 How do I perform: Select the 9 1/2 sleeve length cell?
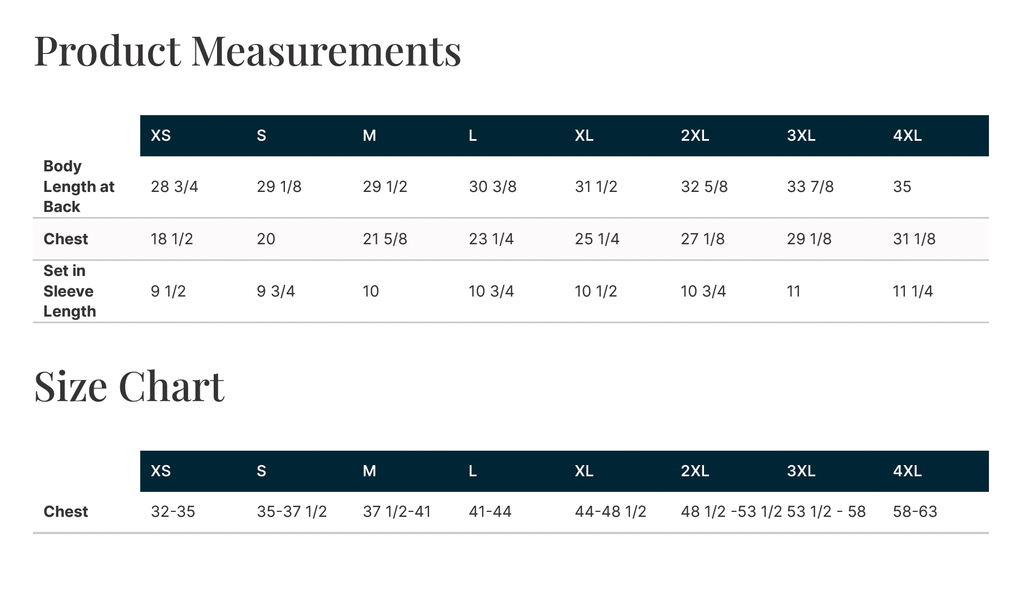(168, 291)
